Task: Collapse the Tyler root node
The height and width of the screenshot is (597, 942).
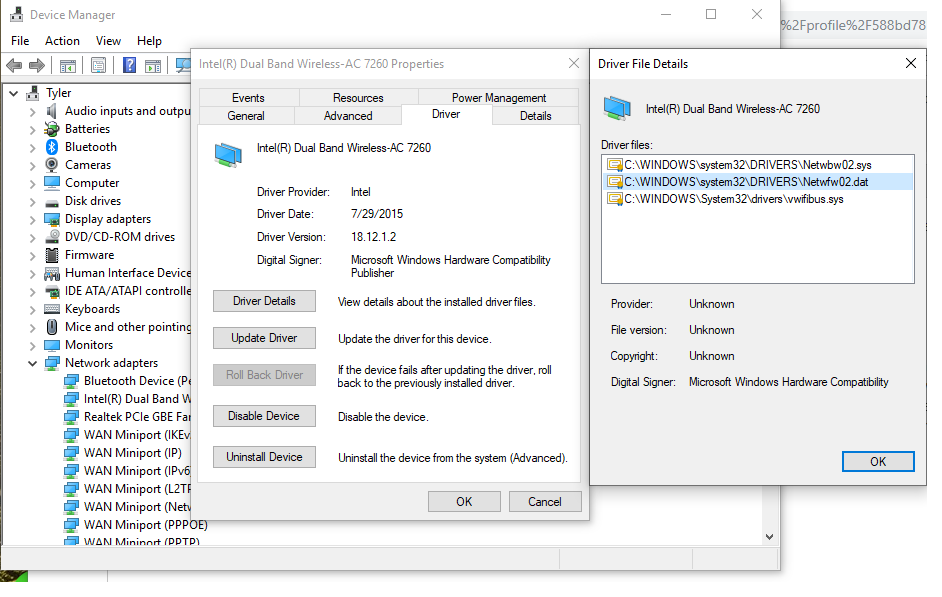Action: coord(13,94)
